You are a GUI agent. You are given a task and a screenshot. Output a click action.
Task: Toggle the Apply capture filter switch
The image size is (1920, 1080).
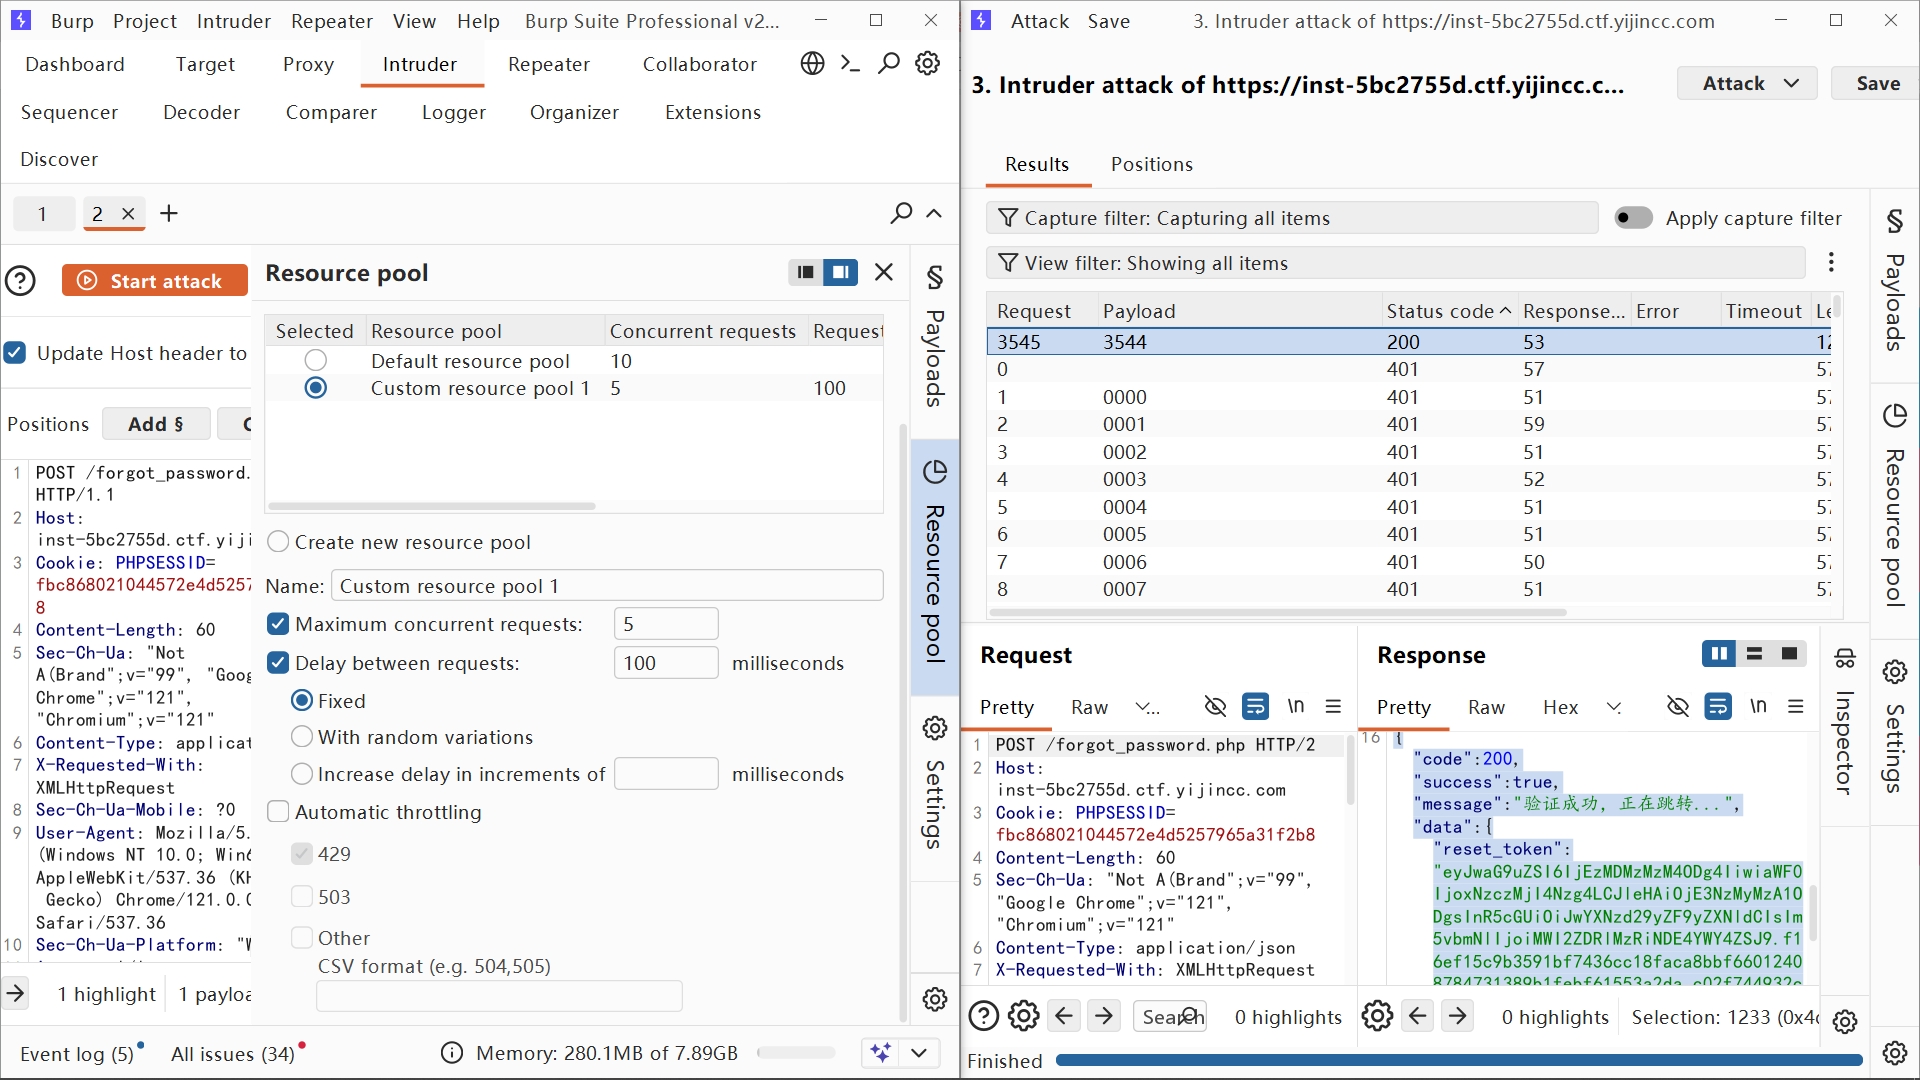click(1633, 218)
